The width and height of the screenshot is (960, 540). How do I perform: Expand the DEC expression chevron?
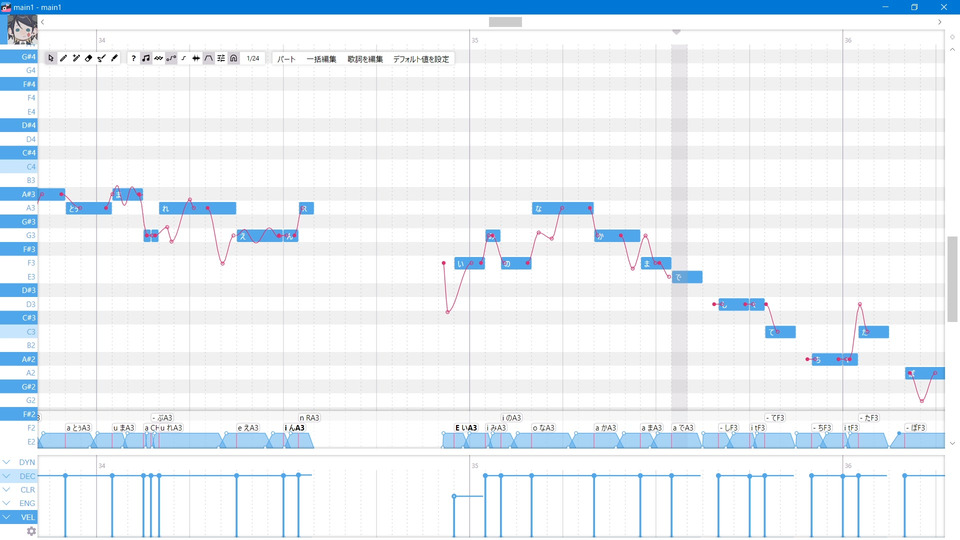click(x=6, y=476)
